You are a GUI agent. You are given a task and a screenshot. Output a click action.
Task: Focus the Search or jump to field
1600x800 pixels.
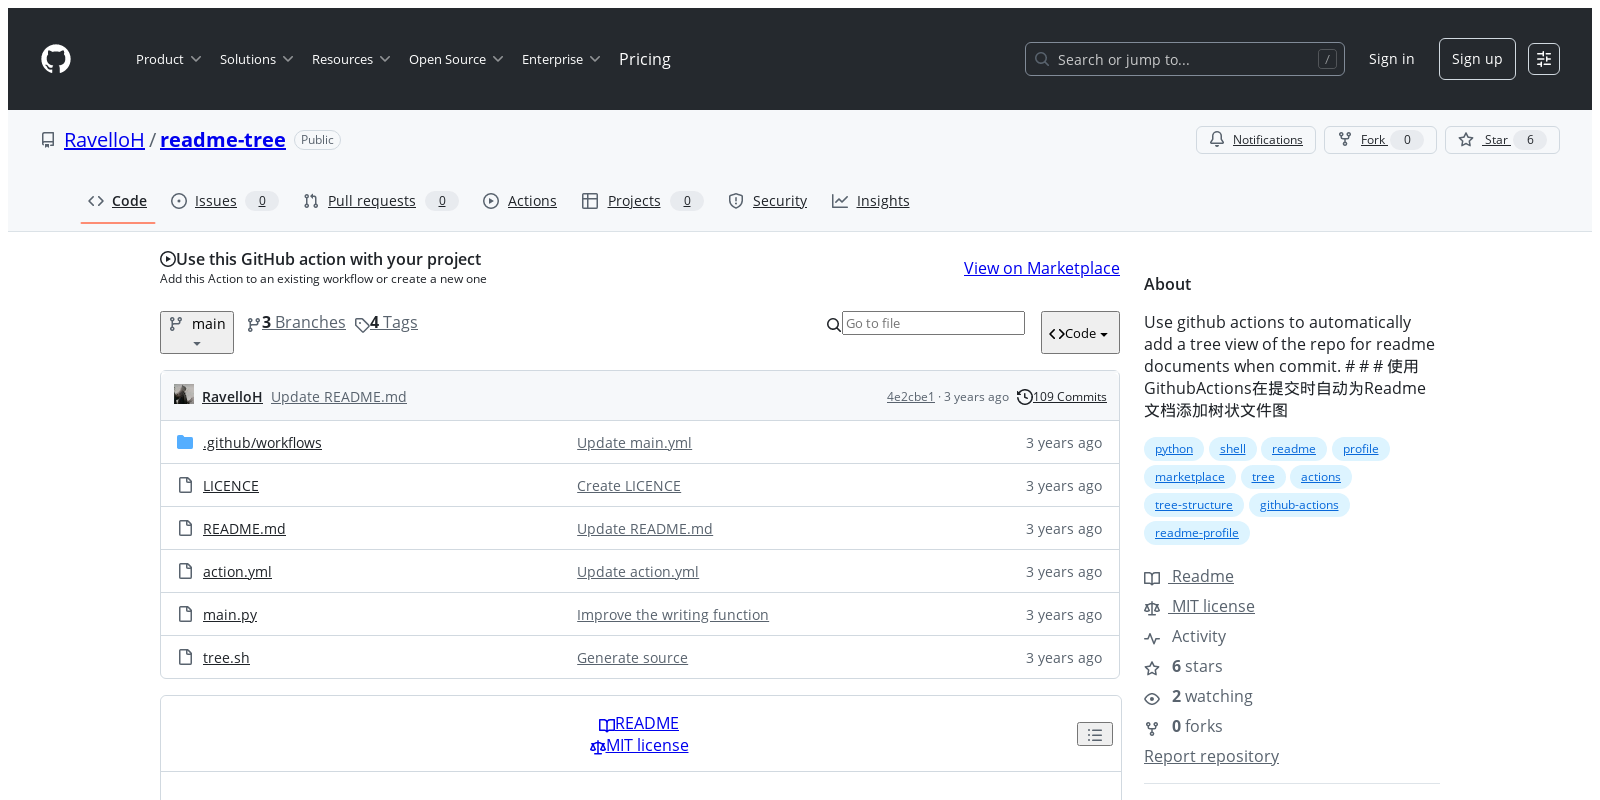[1184, 59]
